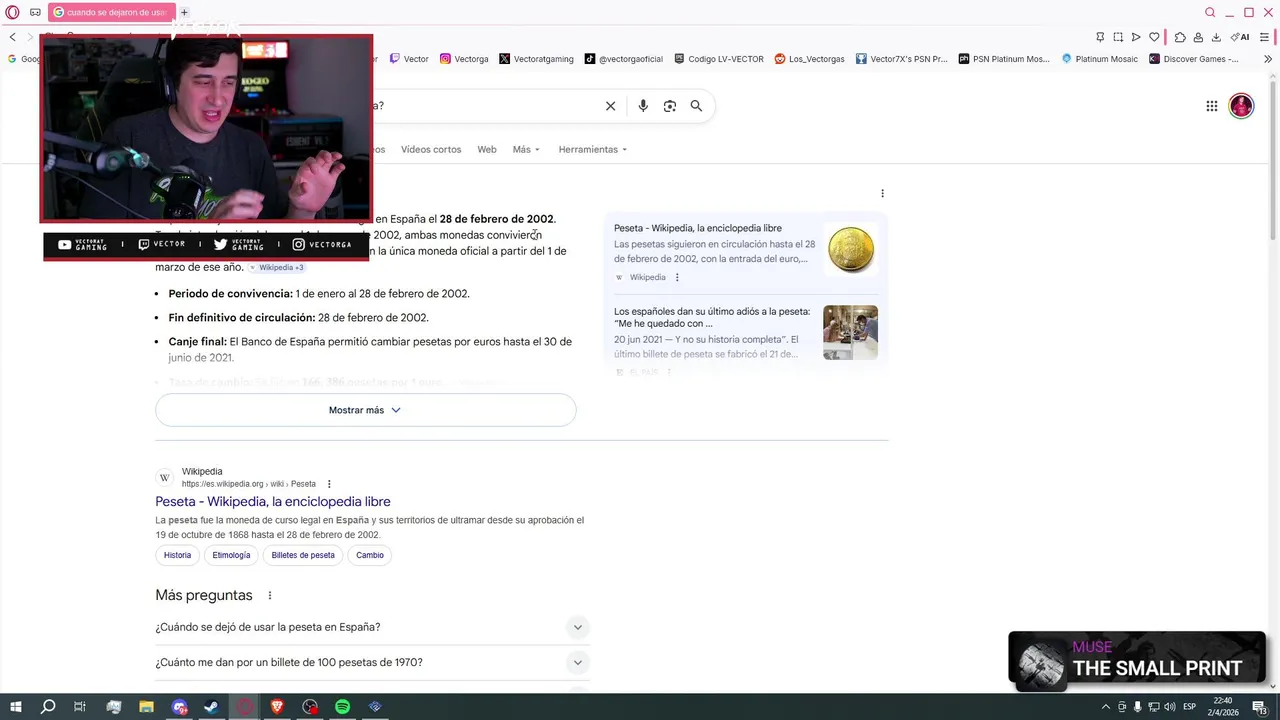This screenshot has width=1280, height=720.
Task: Open the Opera AI assistant
Action: pos(1240,37)
